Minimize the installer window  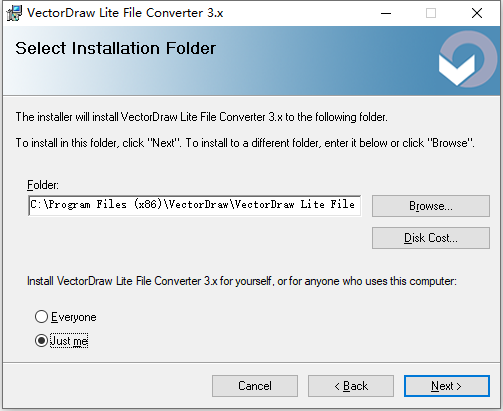386,13
